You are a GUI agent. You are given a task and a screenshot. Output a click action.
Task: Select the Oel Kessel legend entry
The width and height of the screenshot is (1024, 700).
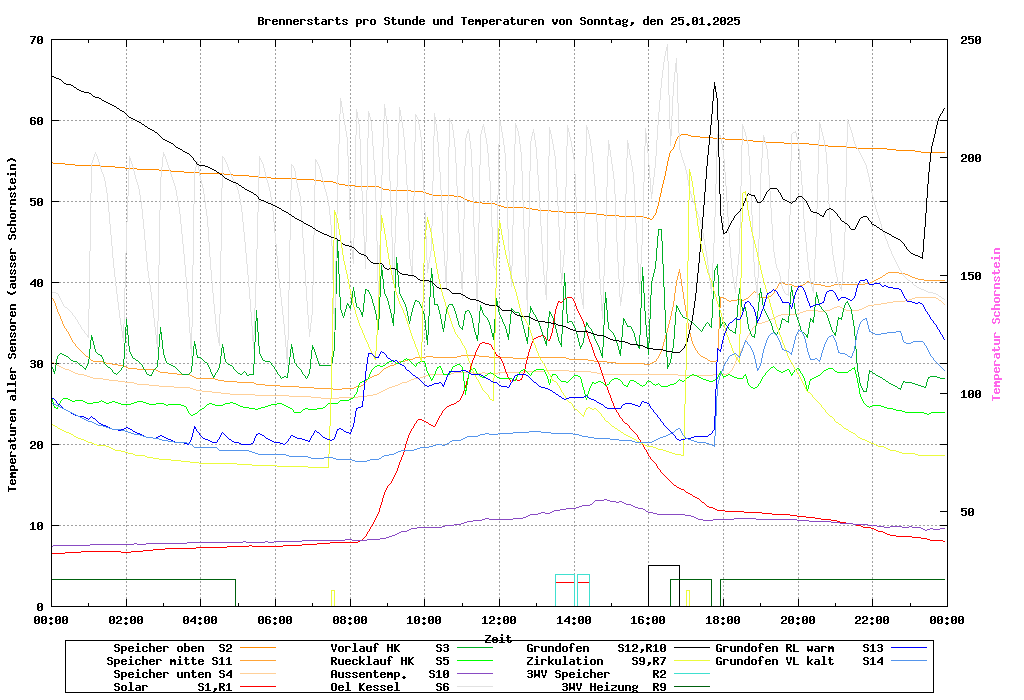(x=365, y=687)
